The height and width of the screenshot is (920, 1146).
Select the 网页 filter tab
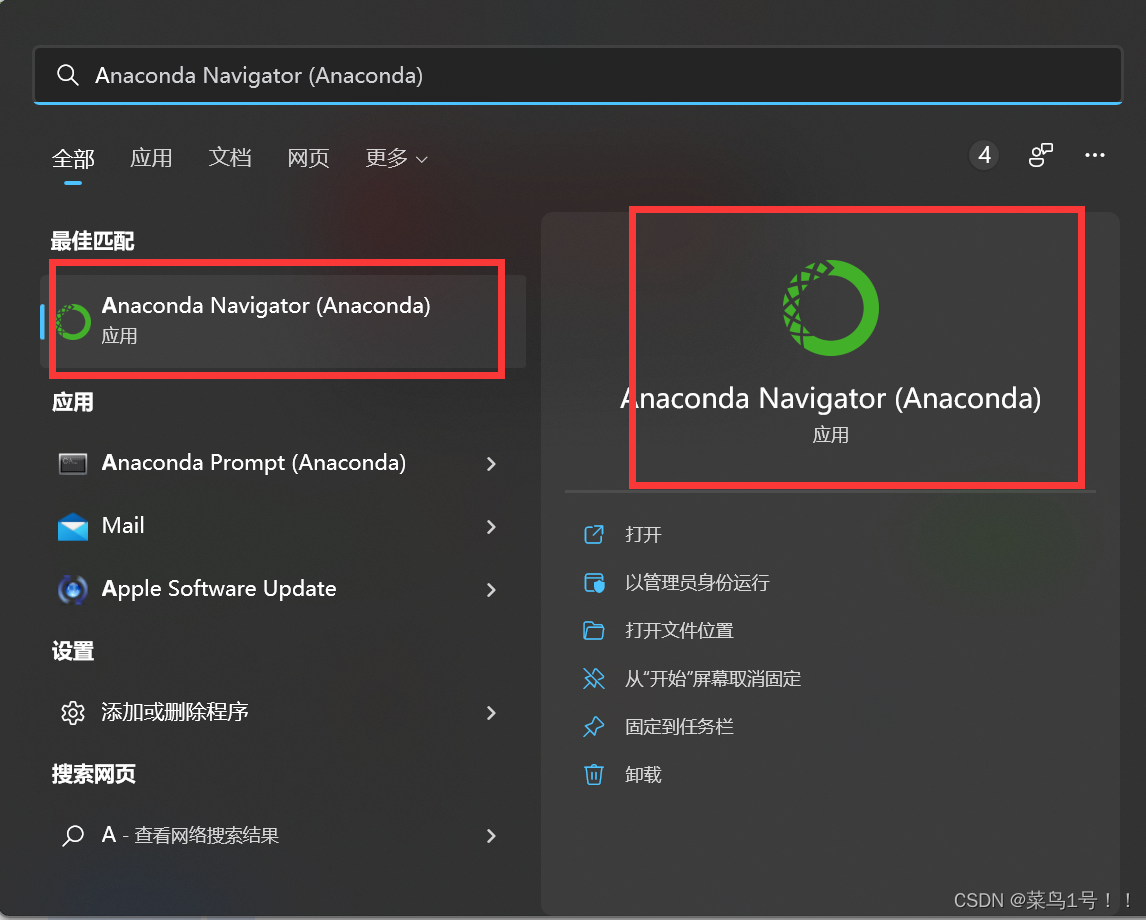(x=308, y=158)
